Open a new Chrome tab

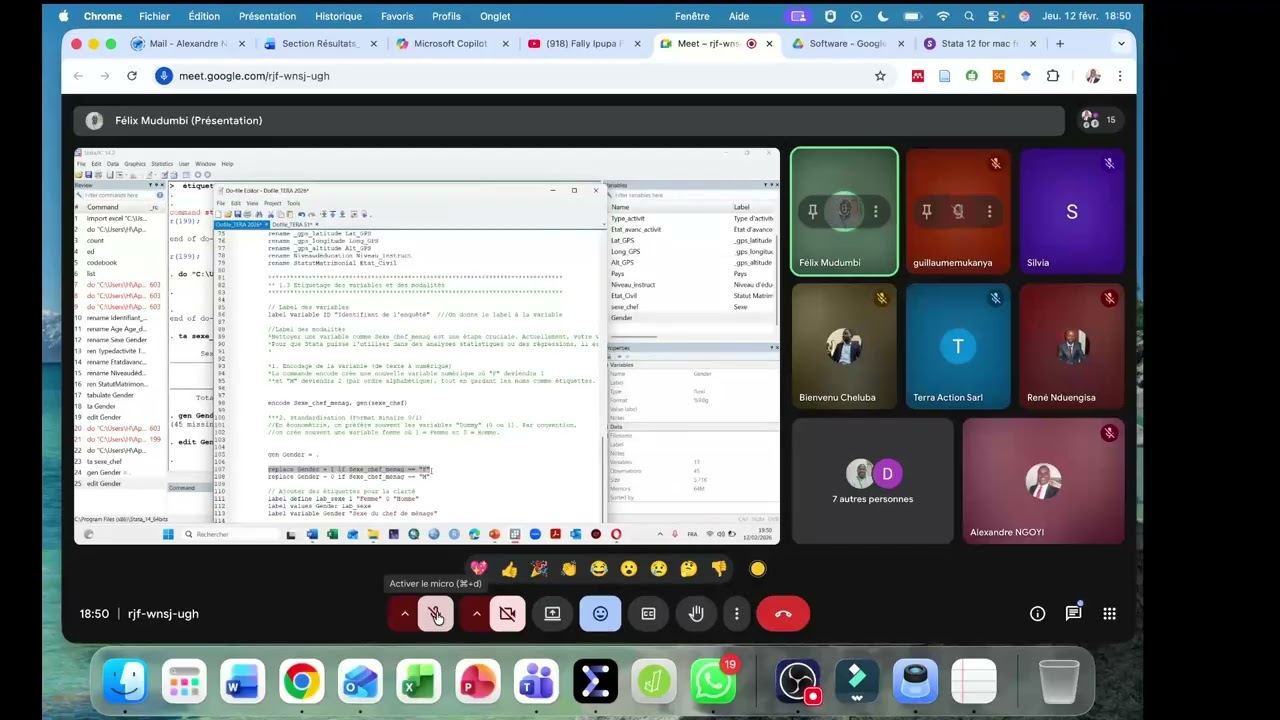click(x=1060, y=44)
